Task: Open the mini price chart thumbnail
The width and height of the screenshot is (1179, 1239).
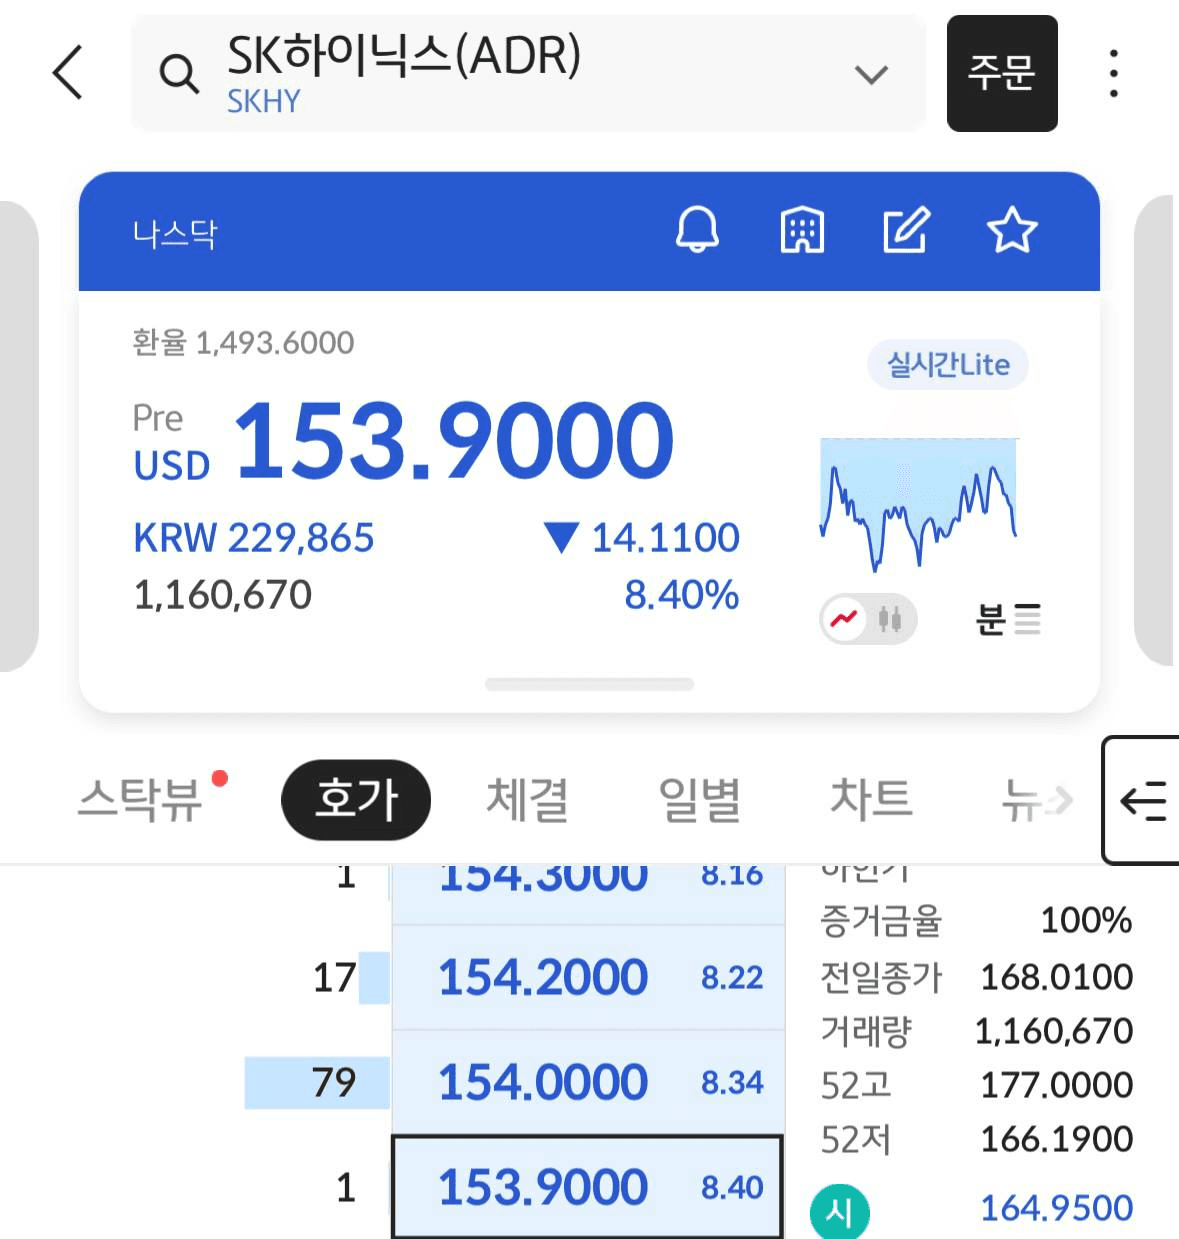Action: [918, 505]
